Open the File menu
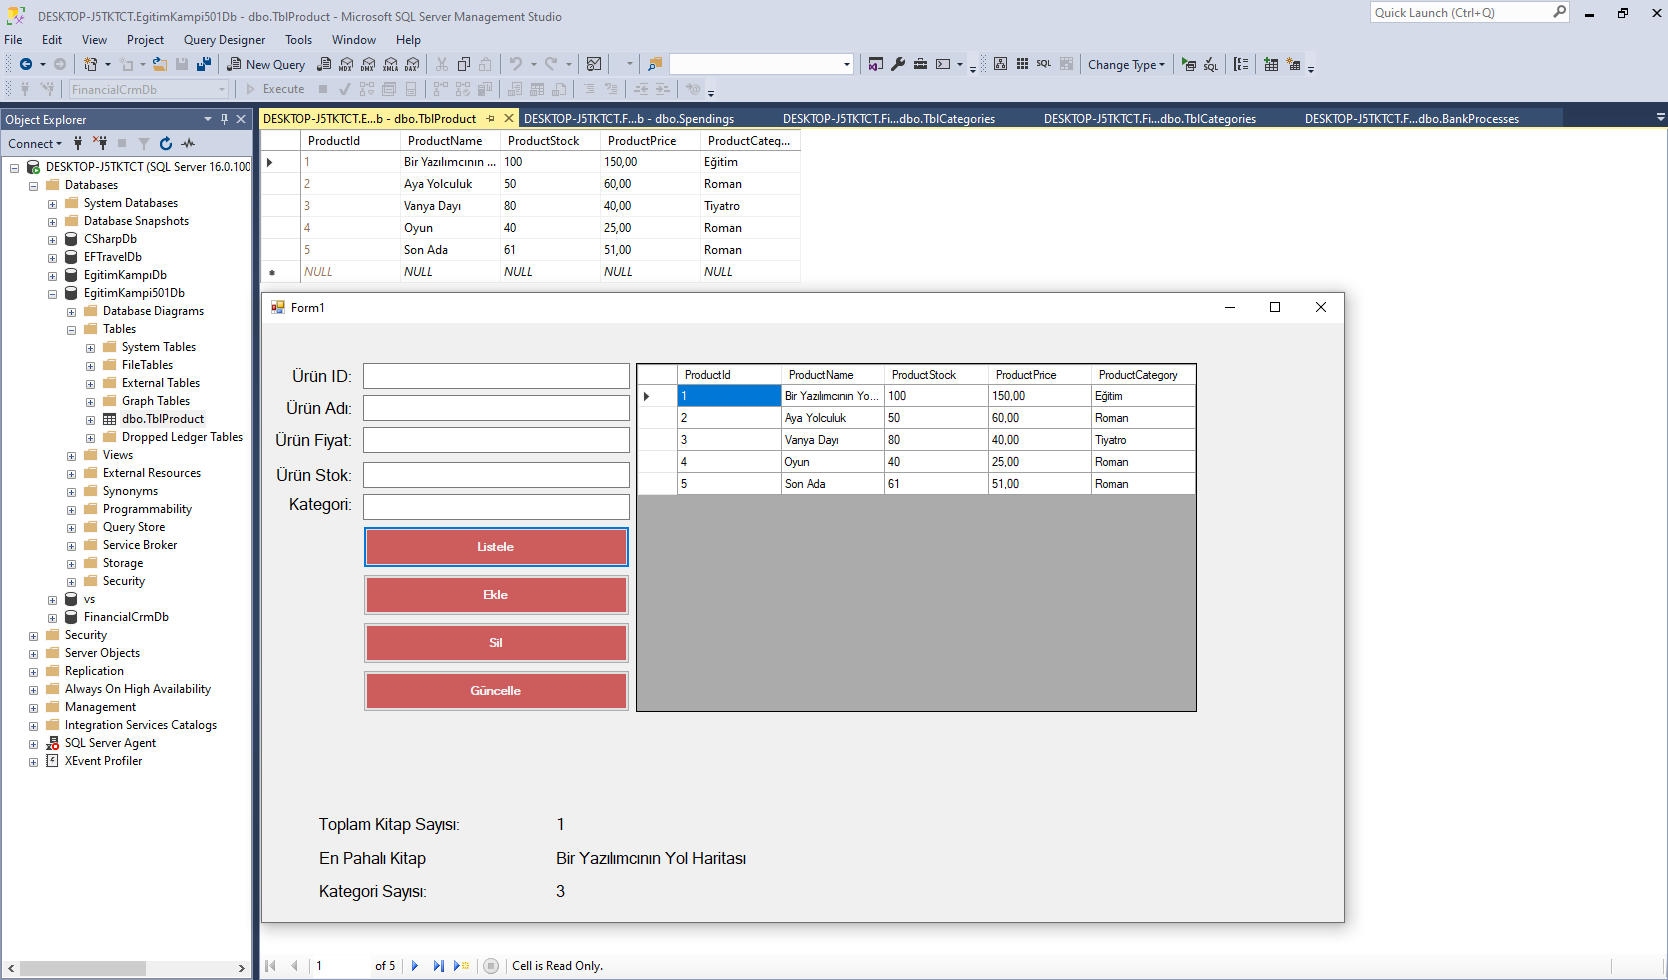 tap(13, 40)
